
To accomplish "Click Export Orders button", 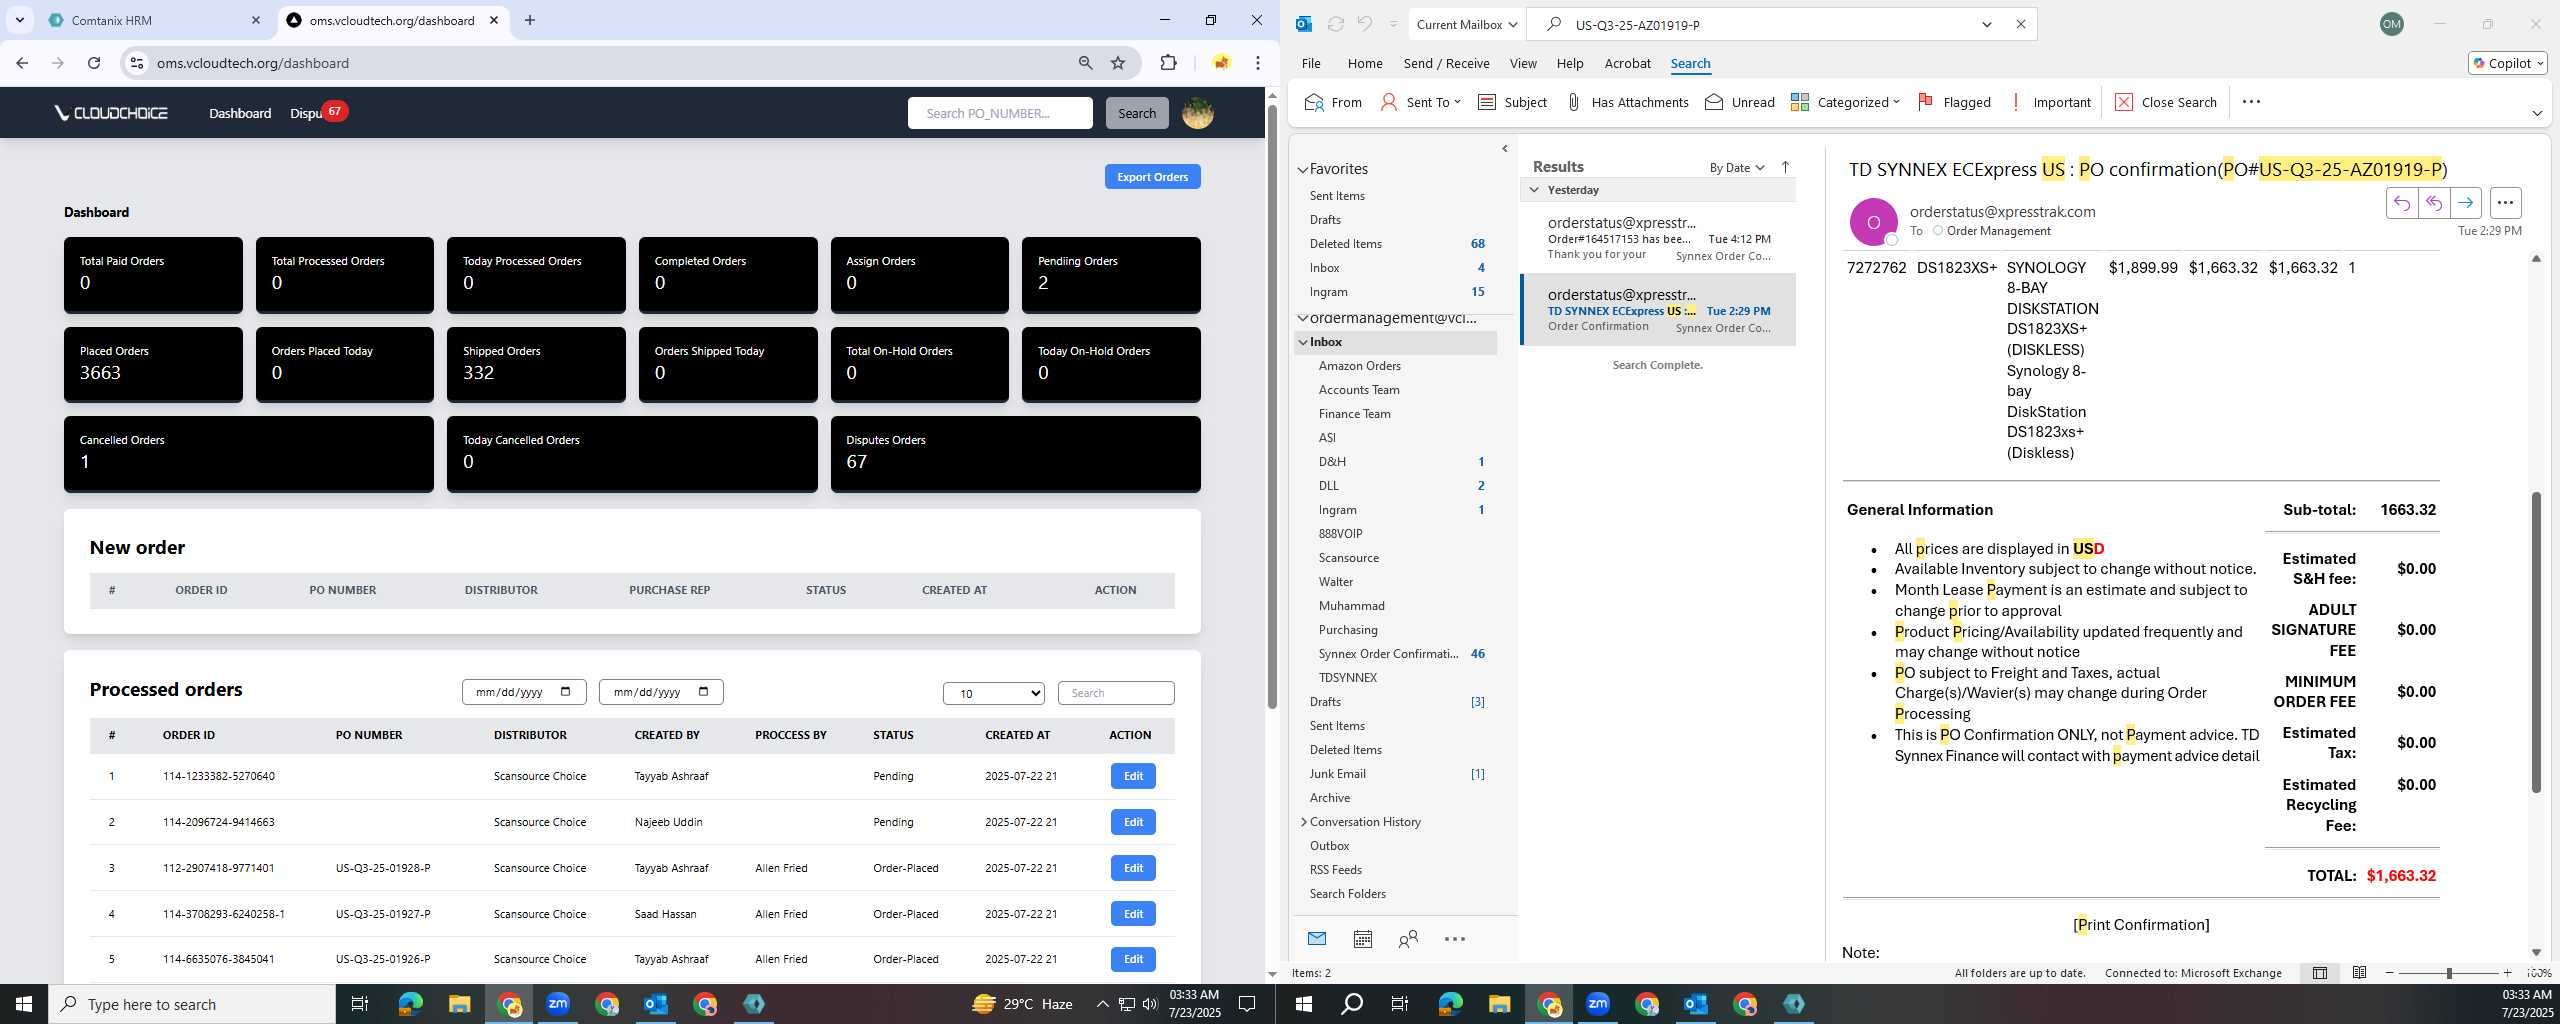I will (1152, 177).
